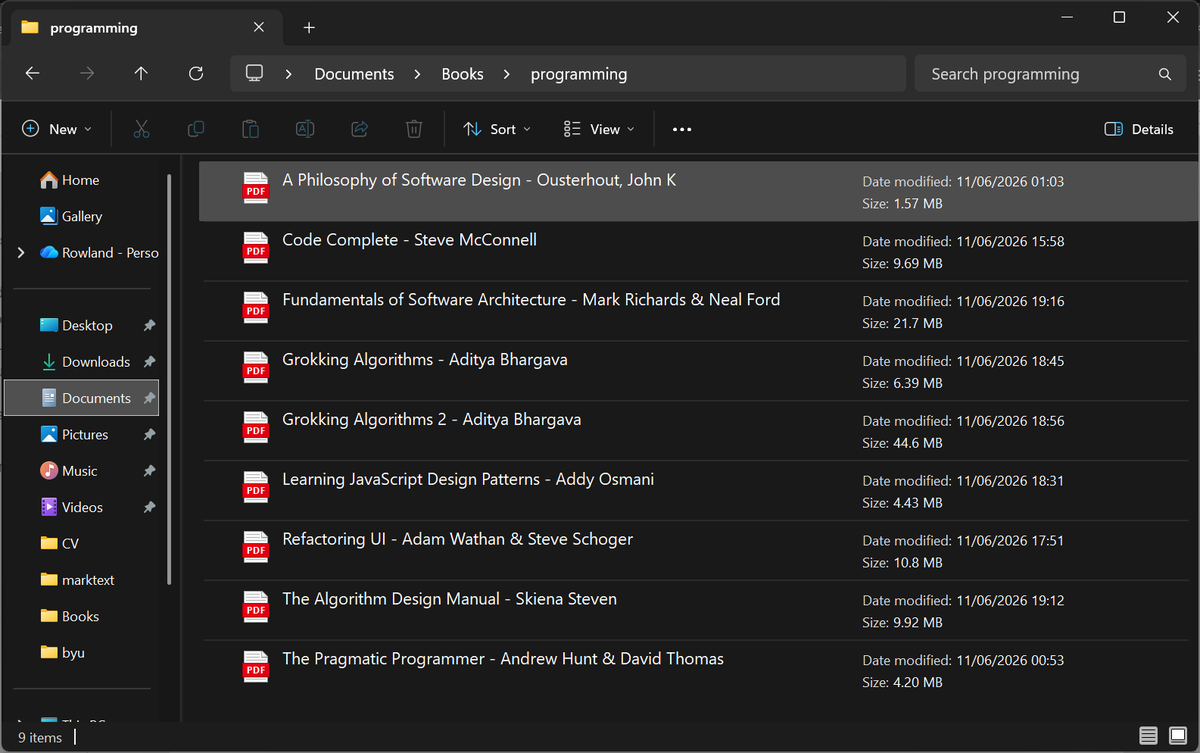Viewport: 1200px width, 753px height.
Task: Go up one folder level
Action: (x=141, y=74)
